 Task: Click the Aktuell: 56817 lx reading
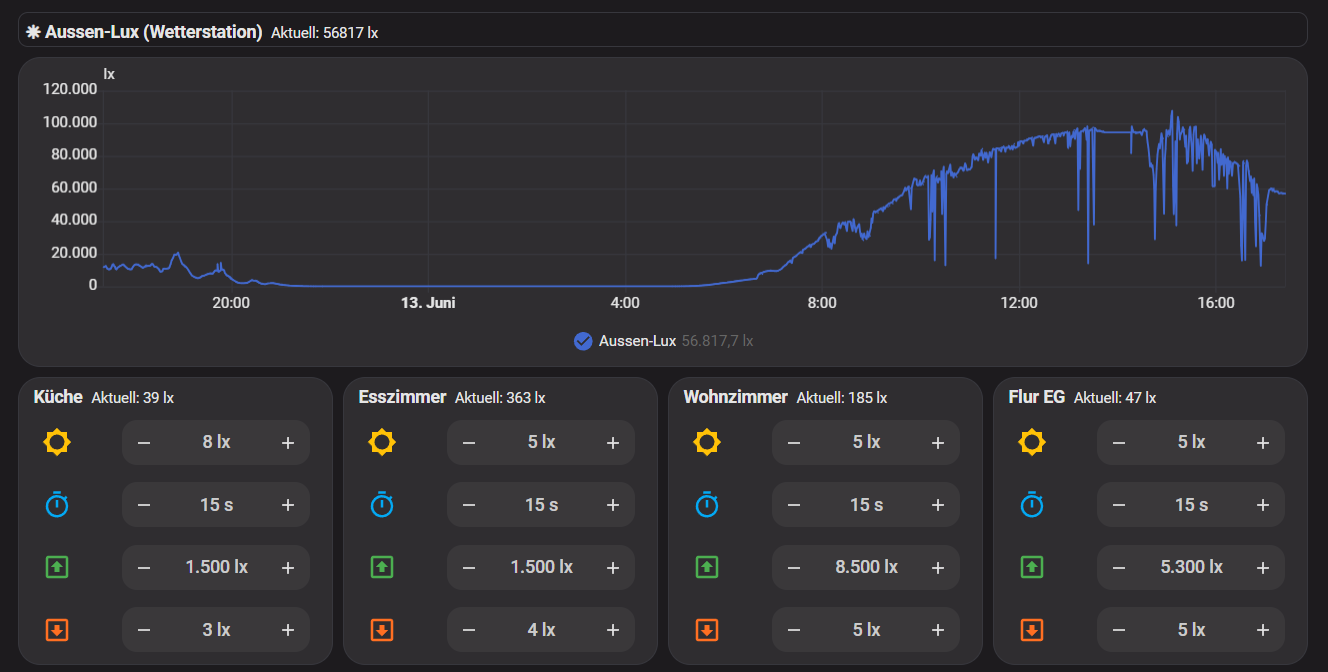[x=325, y=33]
